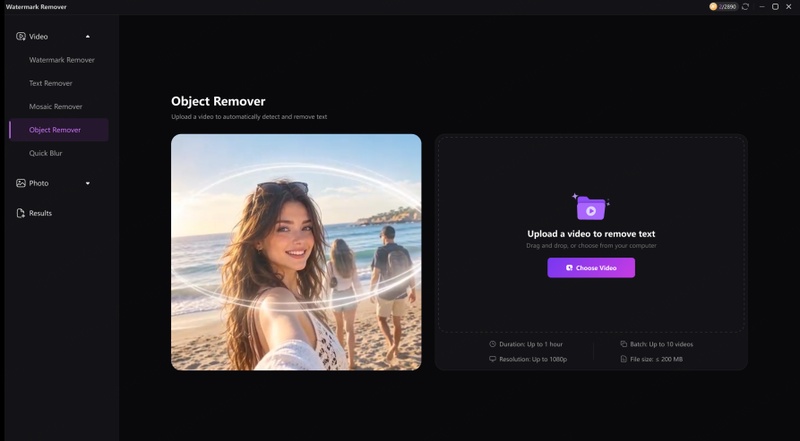Click the 'Upload a video to remove text' heading
Screen dimensions: 800x441
[591, 234]
